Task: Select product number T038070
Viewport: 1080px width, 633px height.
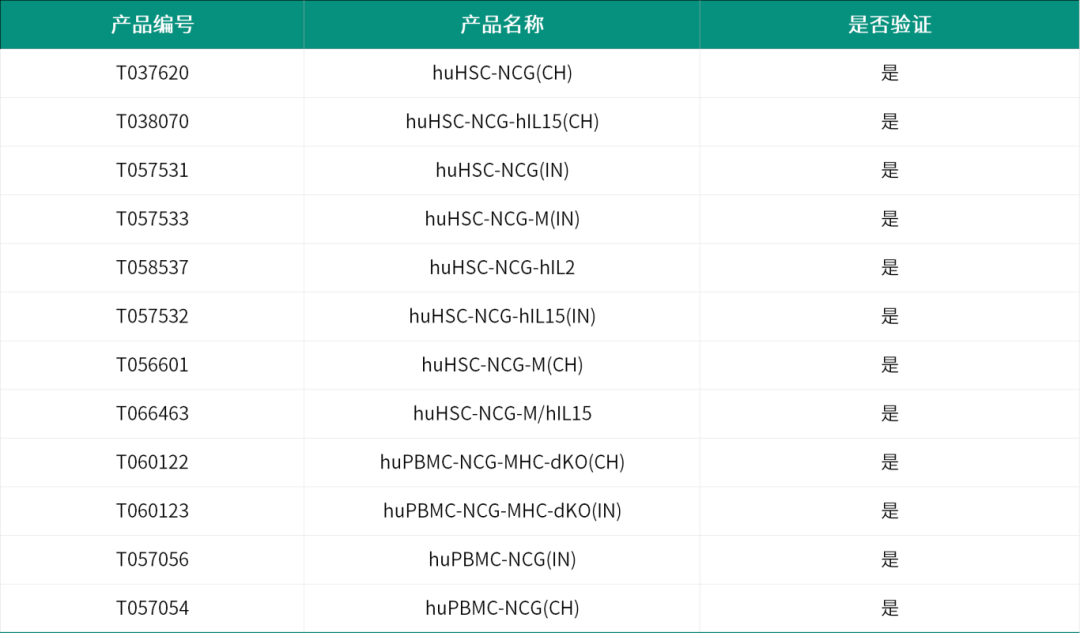Action: coord(152,122)
